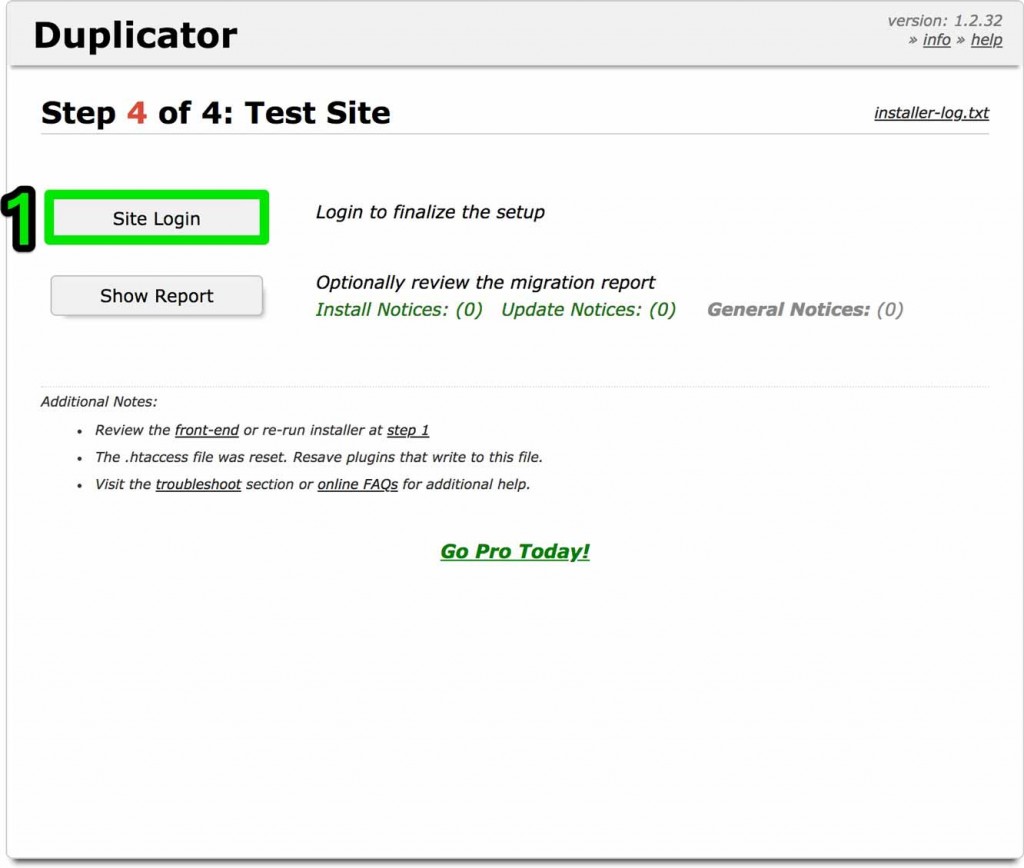Visit the online FAQs link

click(x=357, y=484)
